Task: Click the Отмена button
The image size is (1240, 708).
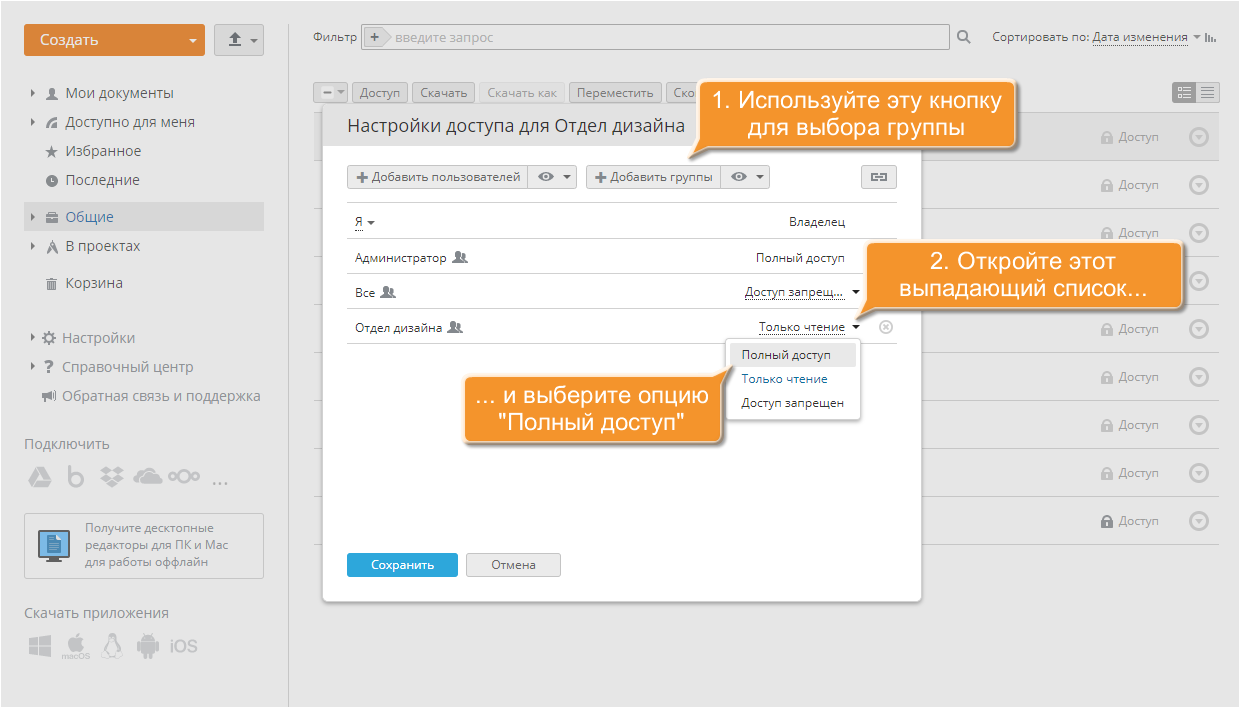Action: [513, 565]
